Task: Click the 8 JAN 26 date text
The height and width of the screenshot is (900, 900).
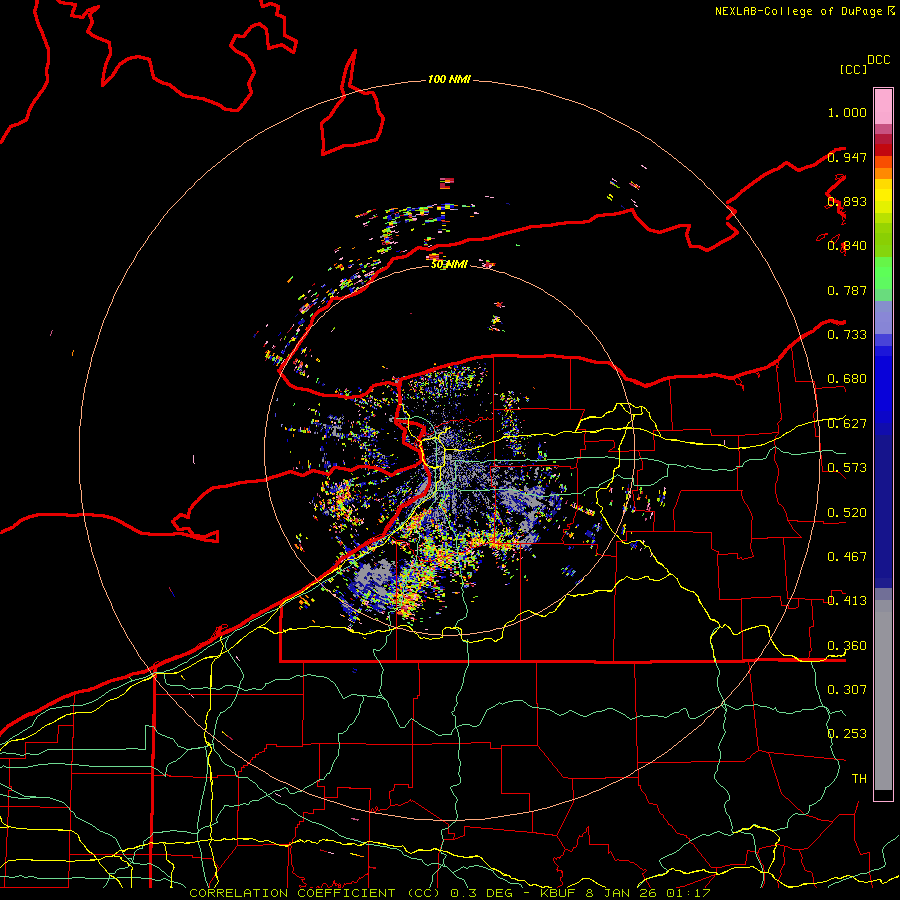Action: (x=622, y=893)
